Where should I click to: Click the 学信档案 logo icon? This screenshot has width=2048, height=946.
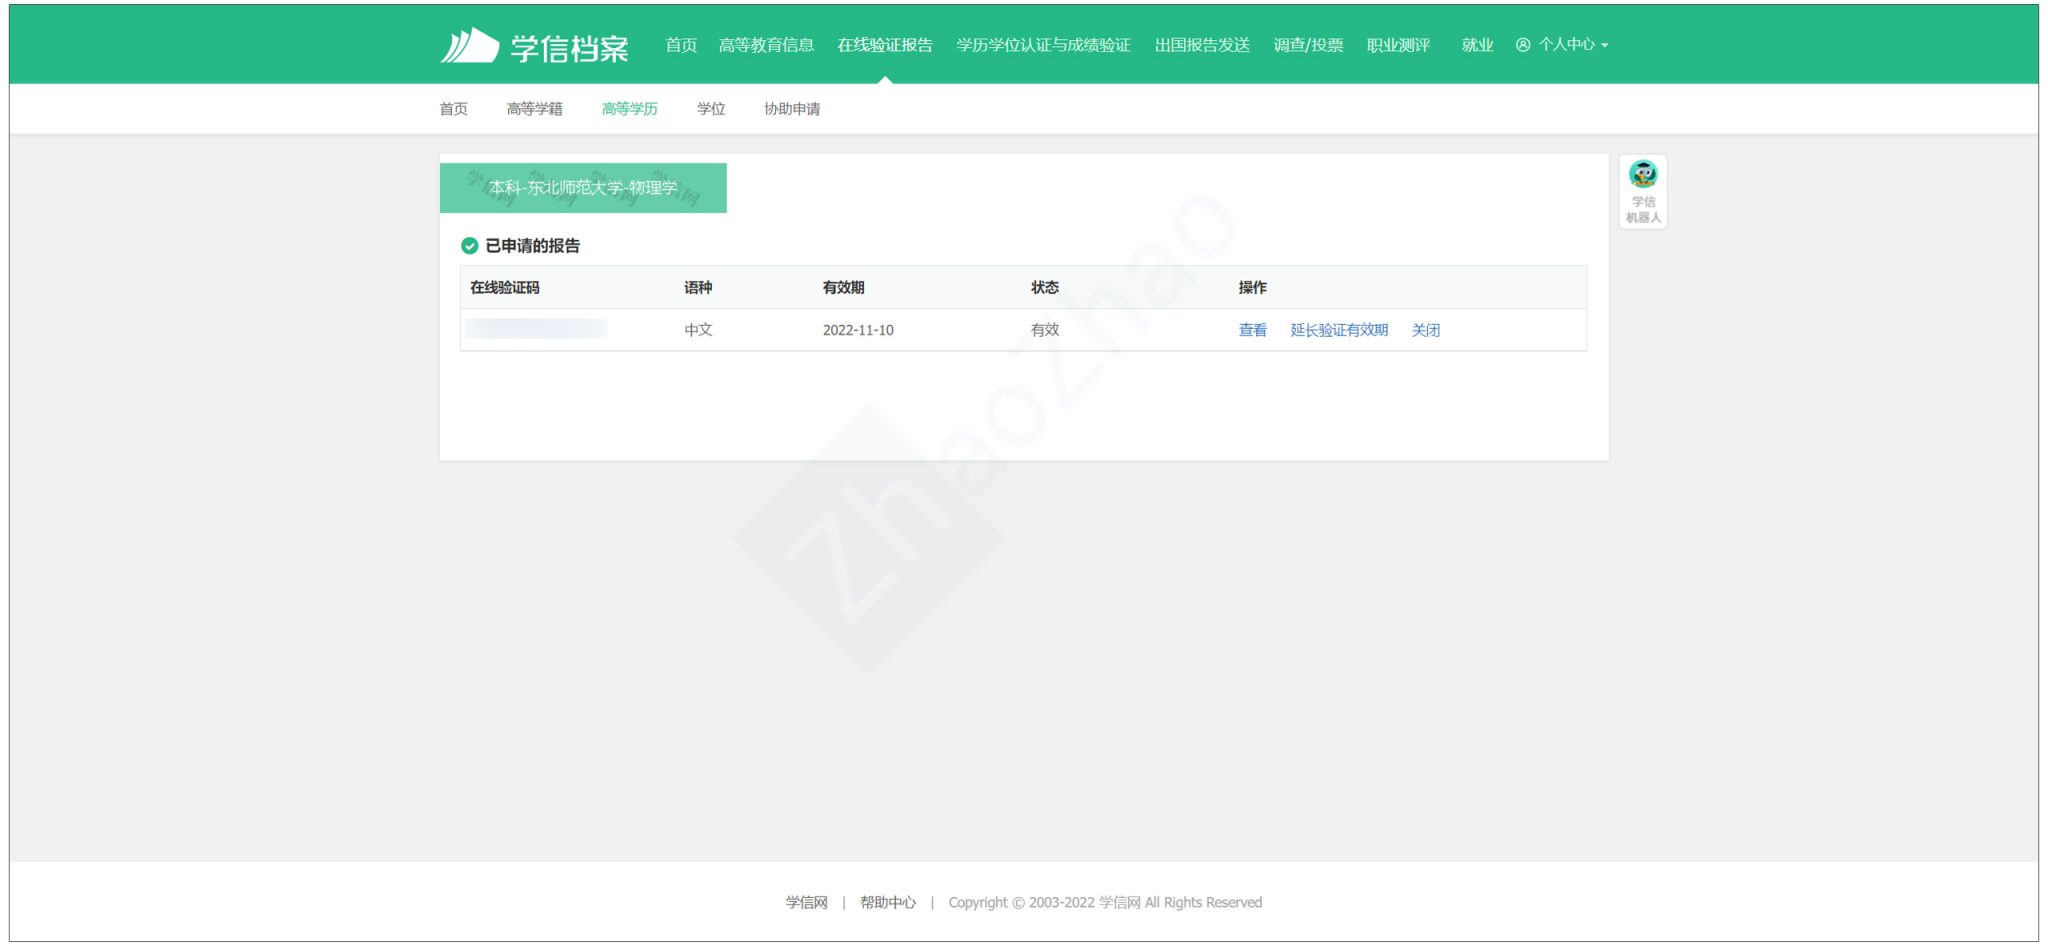tap(471, 43)
